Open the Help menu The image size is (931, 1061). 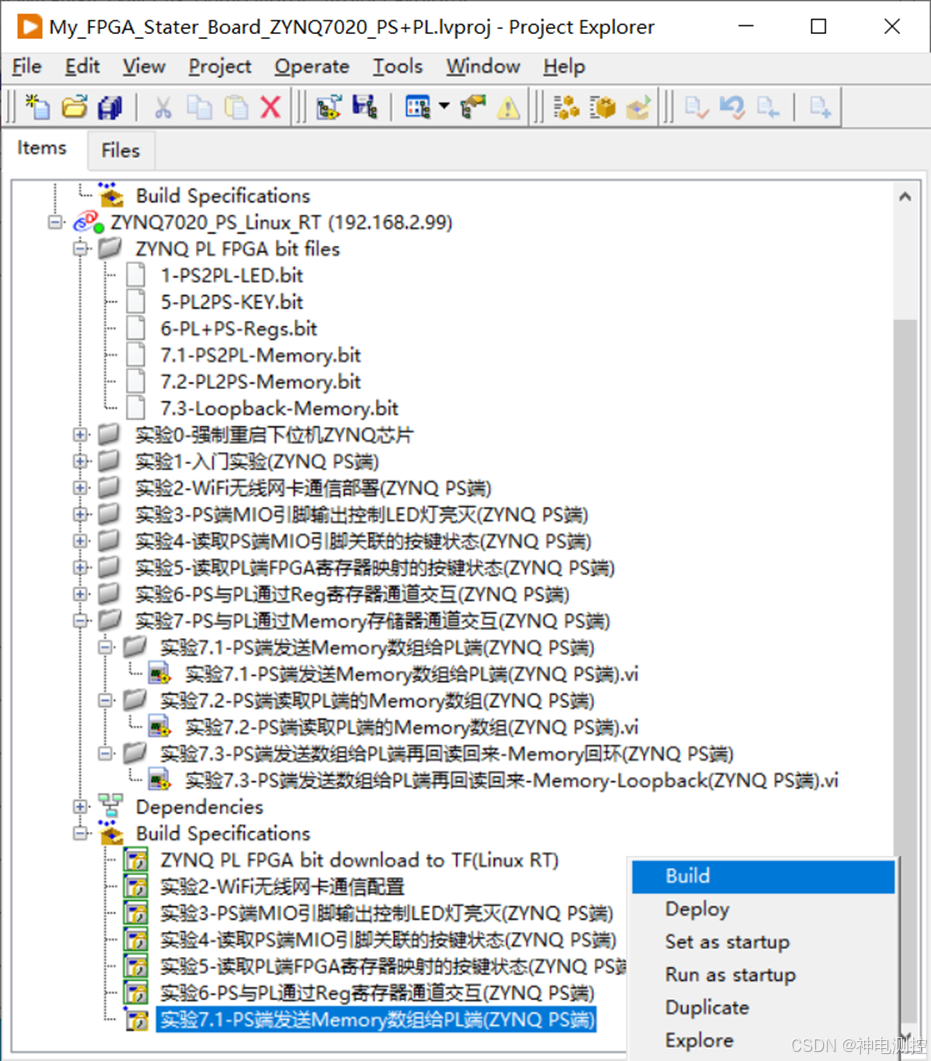click(x=564, y=66)
